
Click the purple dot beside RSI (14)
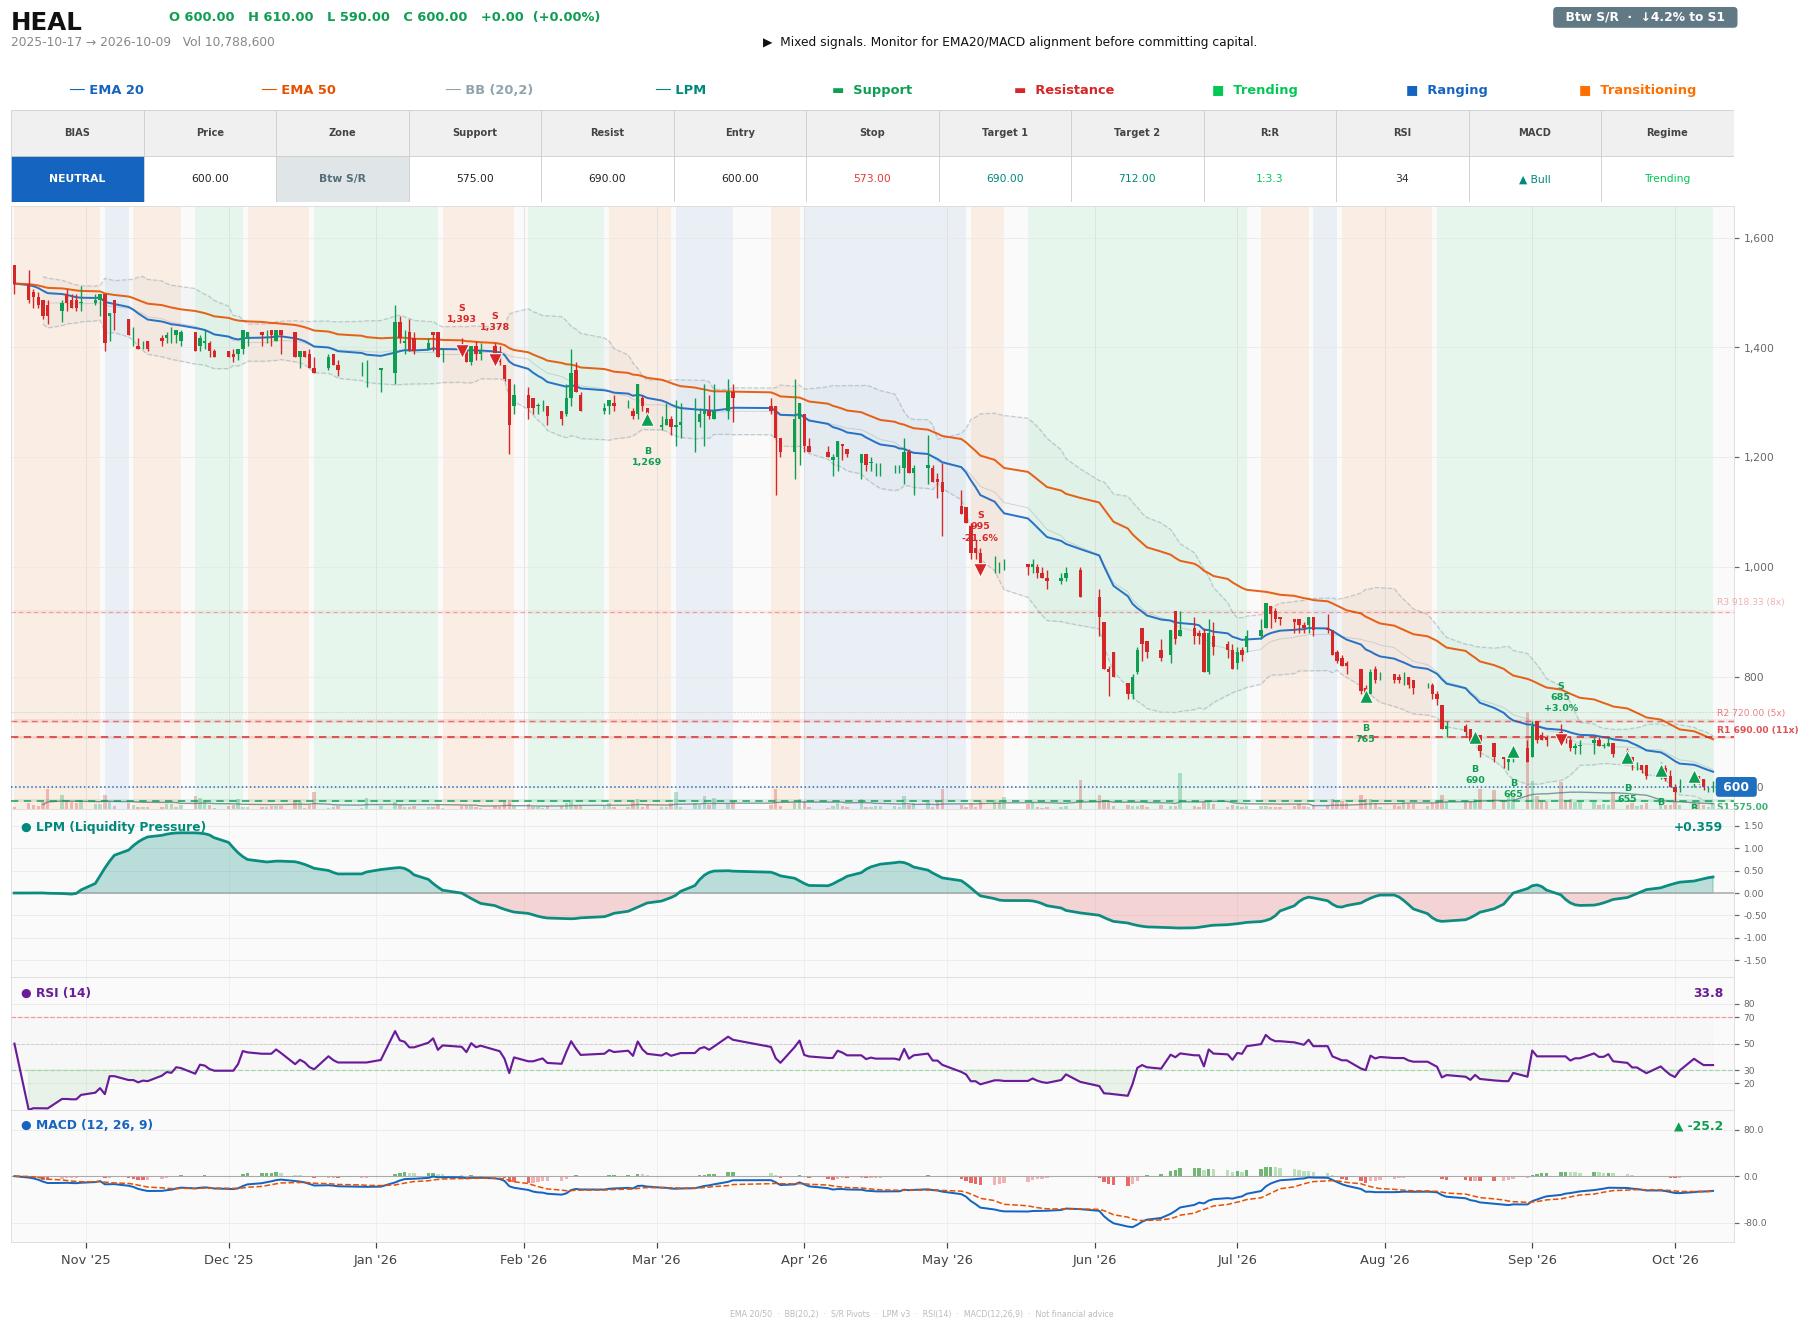click(x=26, y=993)
